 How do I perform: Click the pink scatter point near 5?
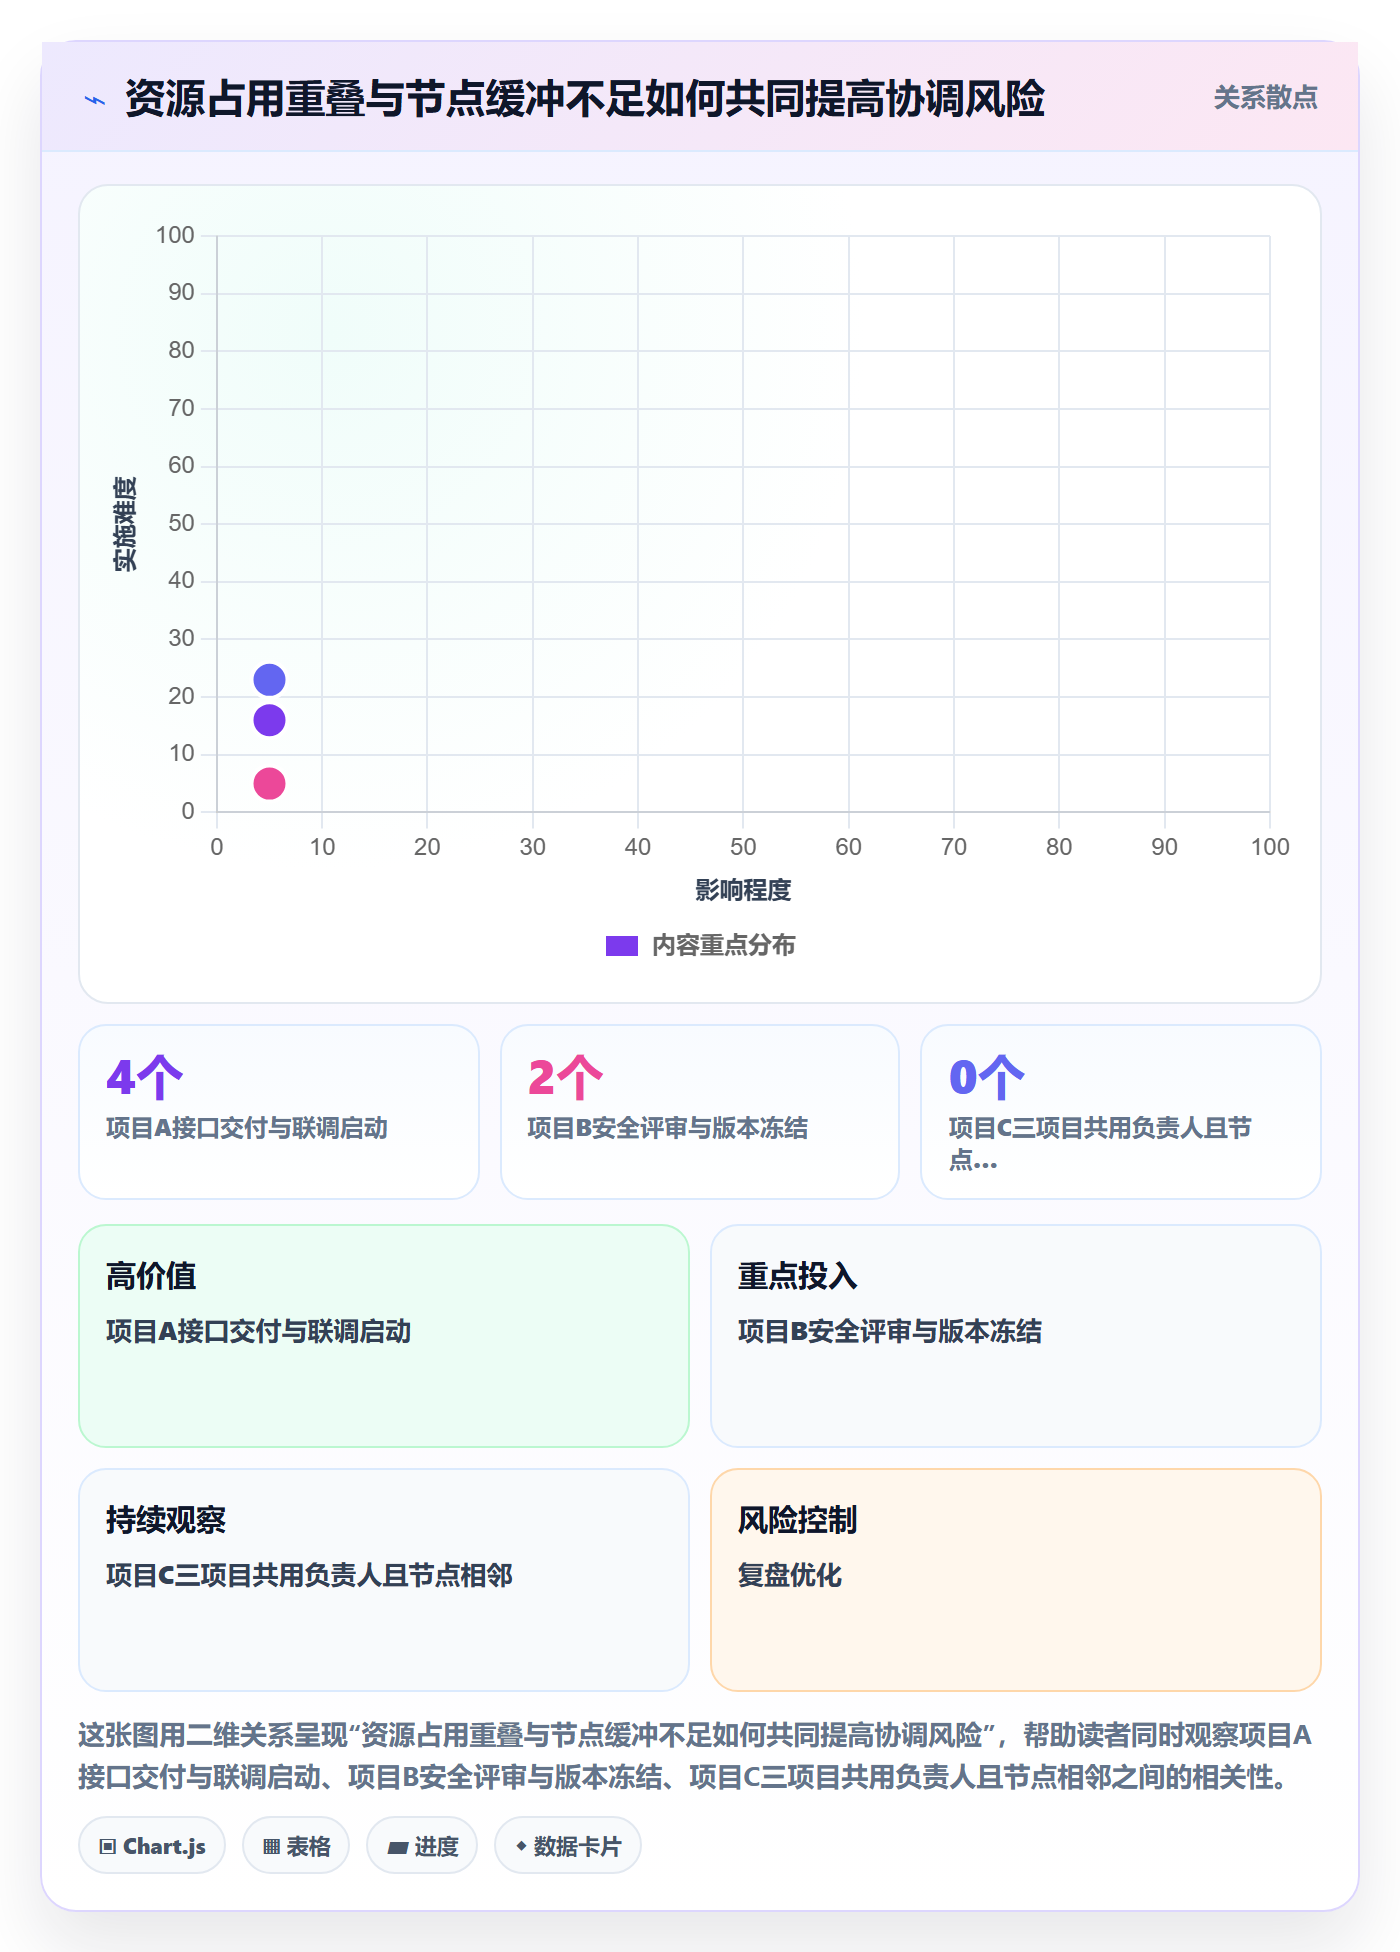click(269, 783)
